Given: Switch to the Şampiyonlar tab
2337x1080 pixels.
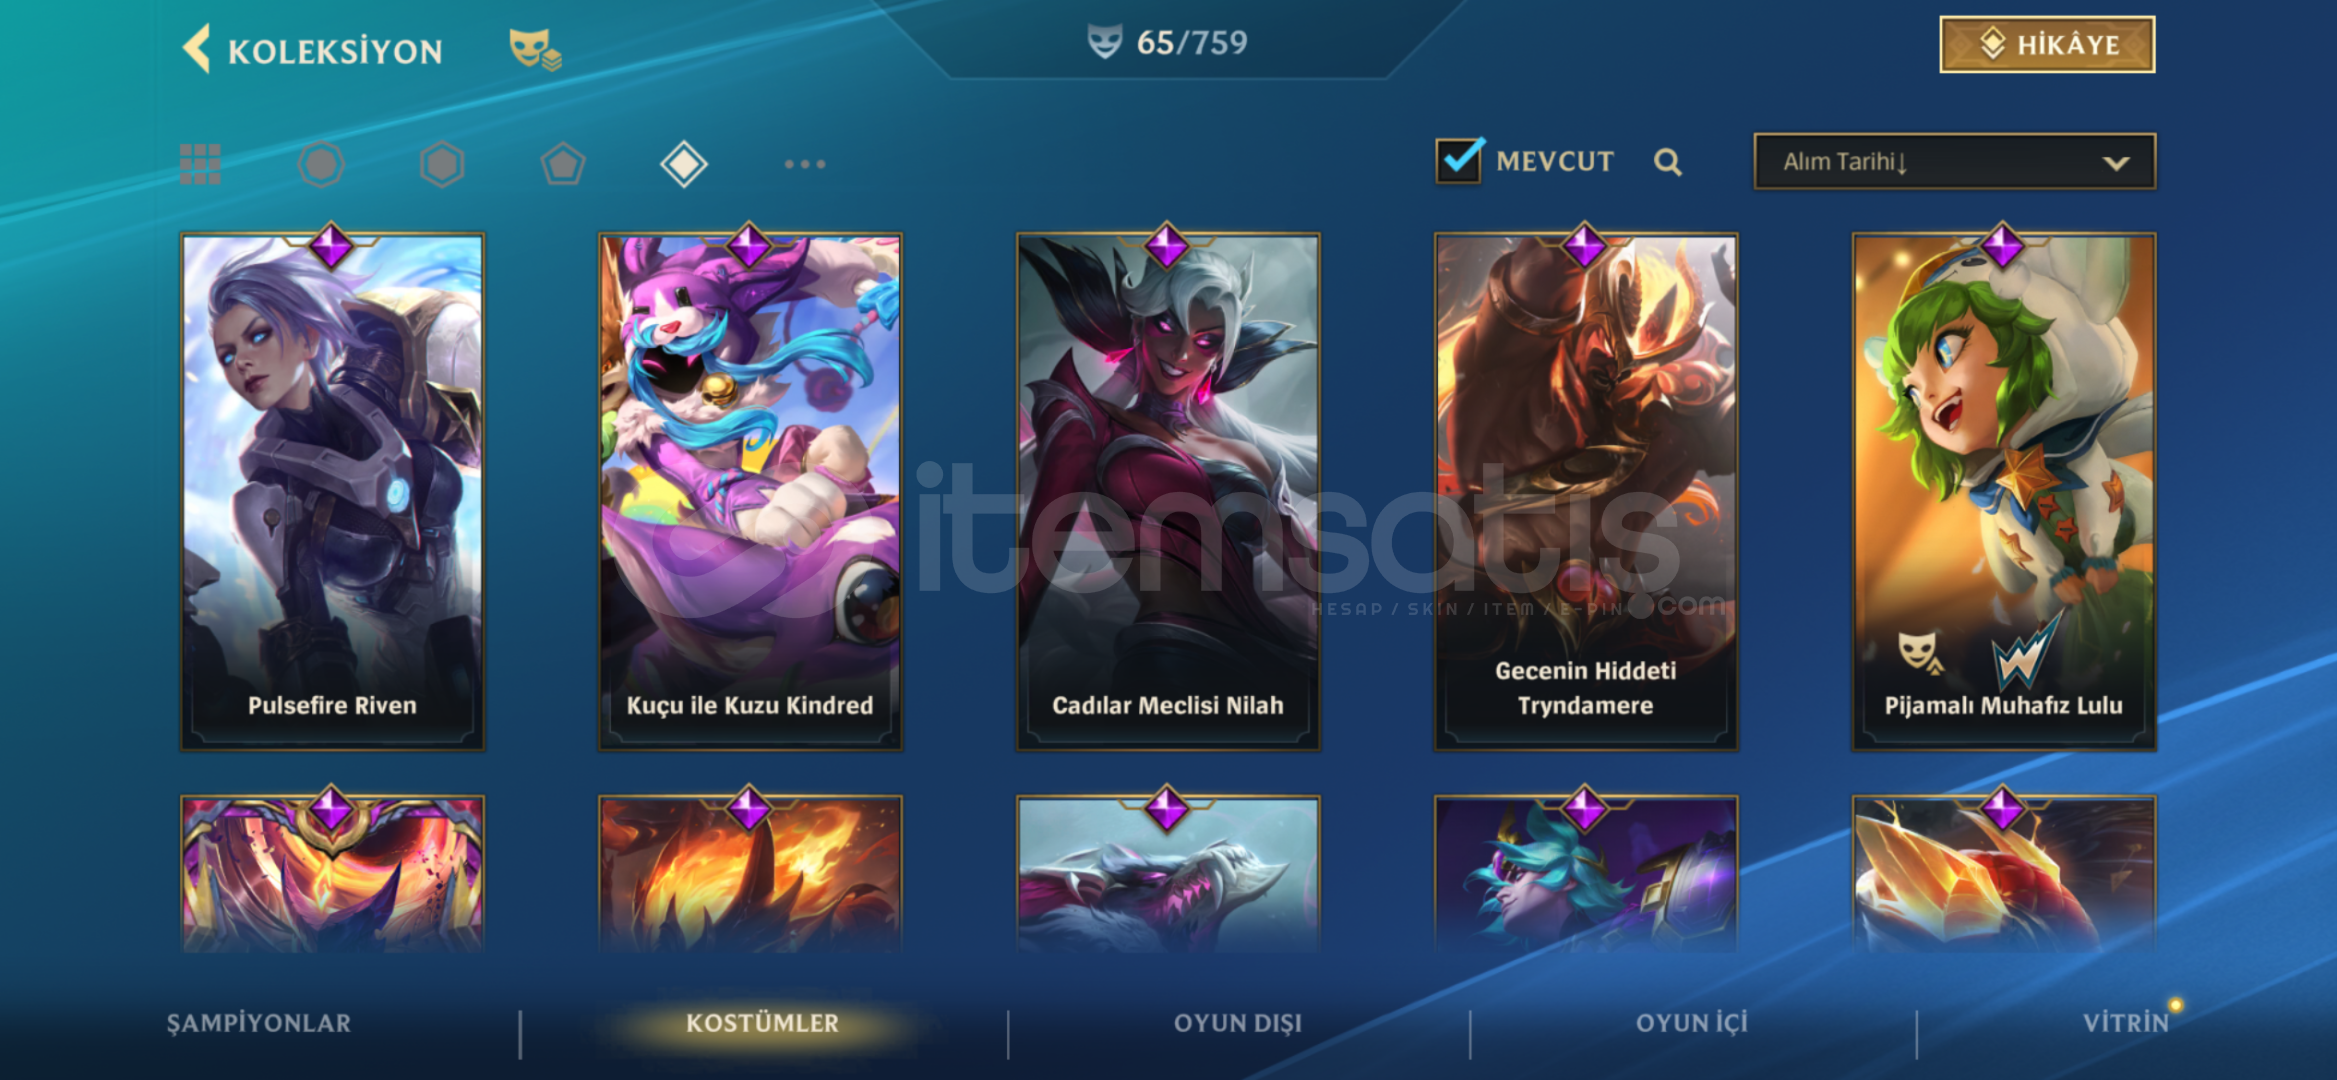Looking at the screenshot, I should [259, 1023].
